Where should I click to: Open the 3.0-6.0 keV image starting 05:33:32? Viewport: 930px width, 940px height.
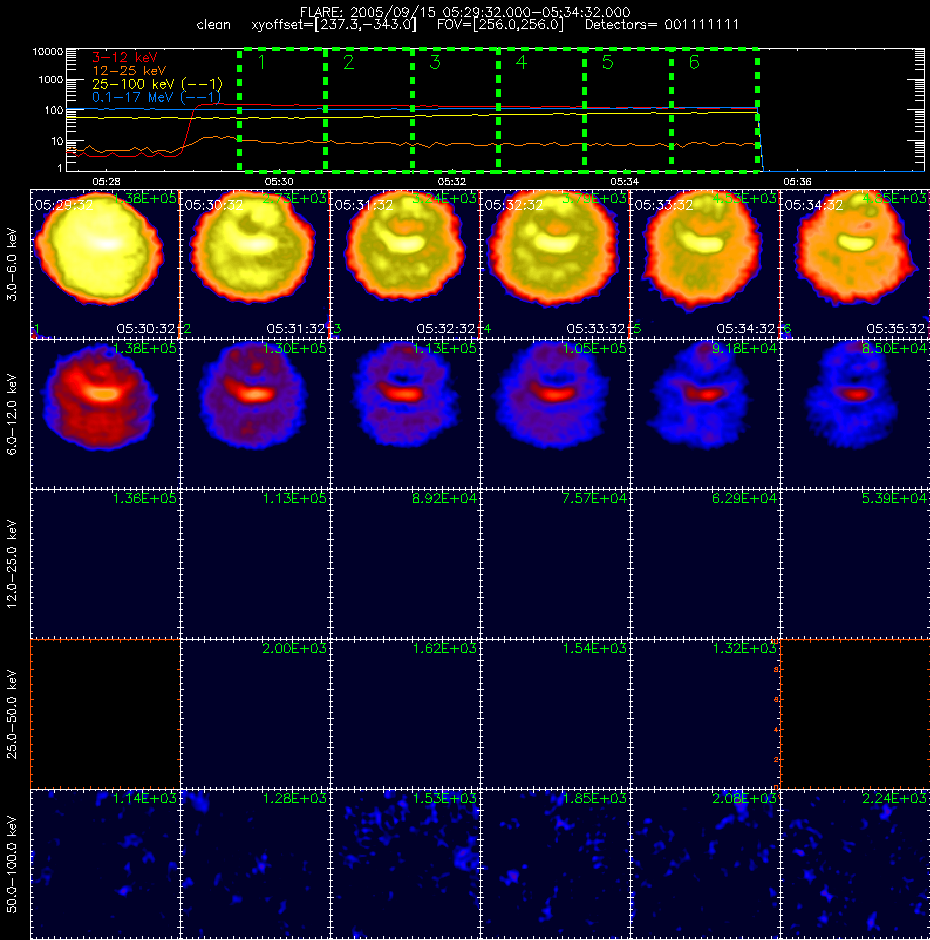click(705, 264)
